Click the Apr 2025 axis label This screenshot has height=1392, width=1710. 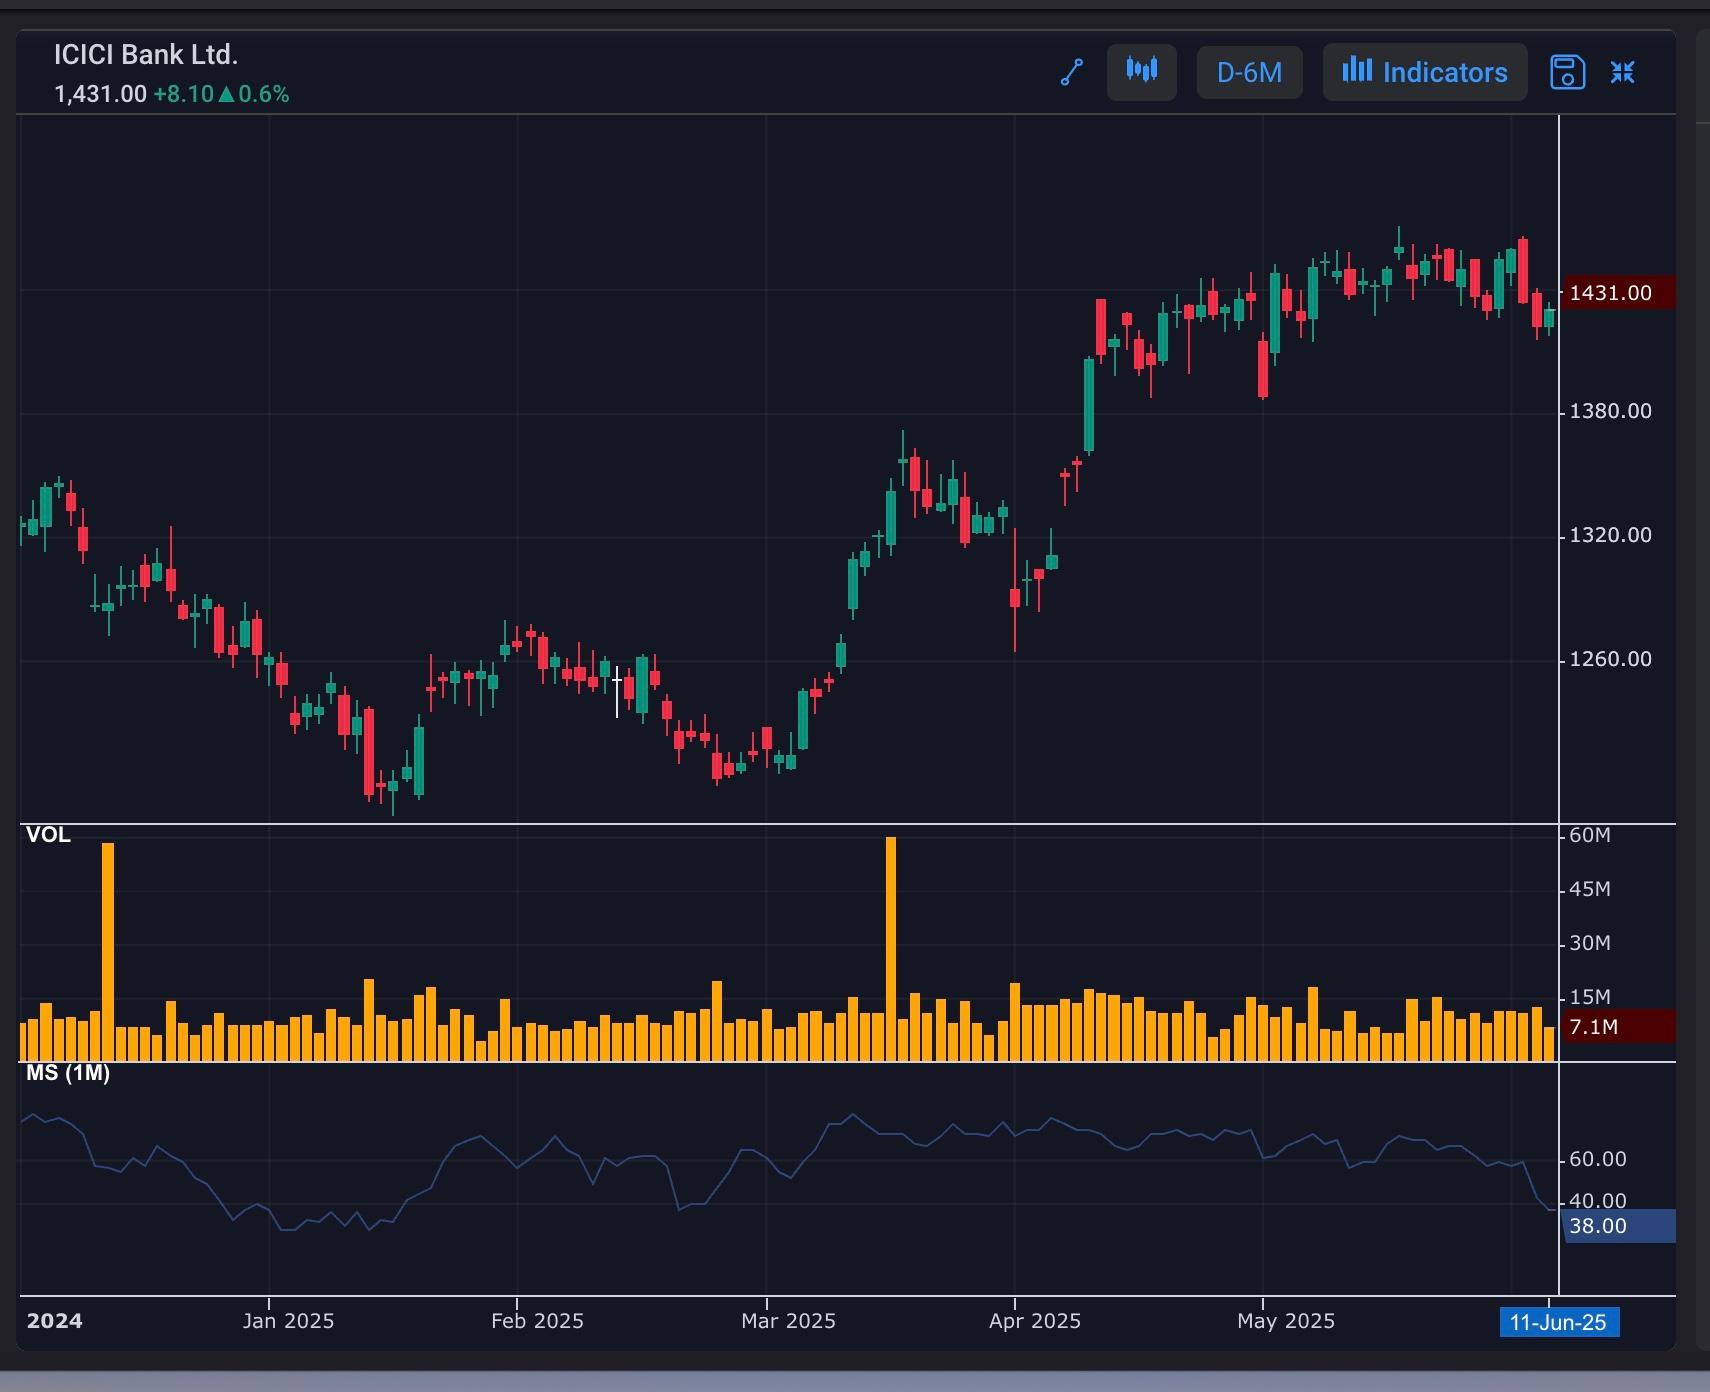click(1035, 1321)
